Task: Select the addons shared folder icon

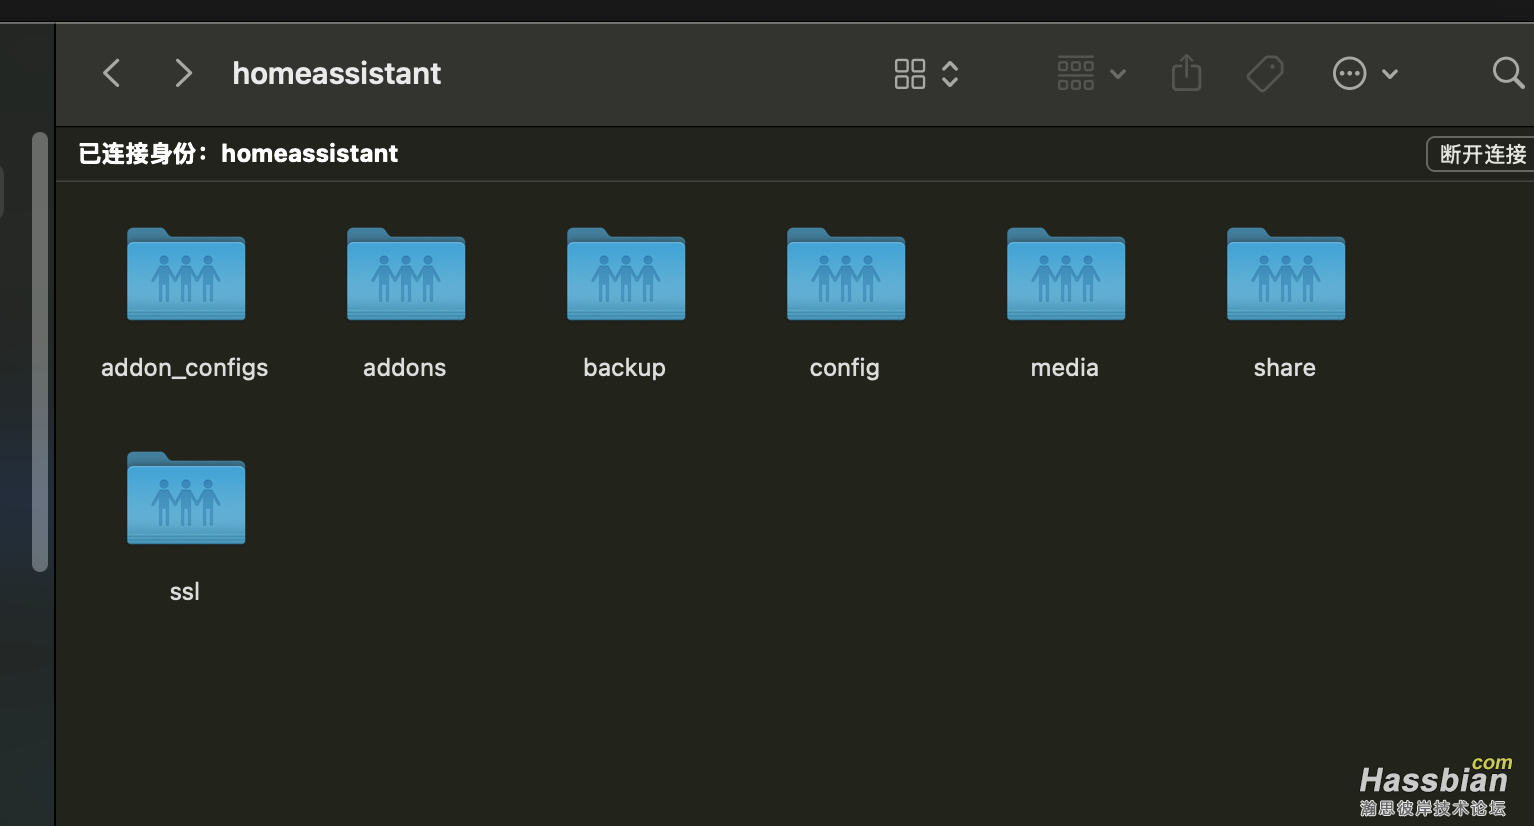Action: pos(406,274)
